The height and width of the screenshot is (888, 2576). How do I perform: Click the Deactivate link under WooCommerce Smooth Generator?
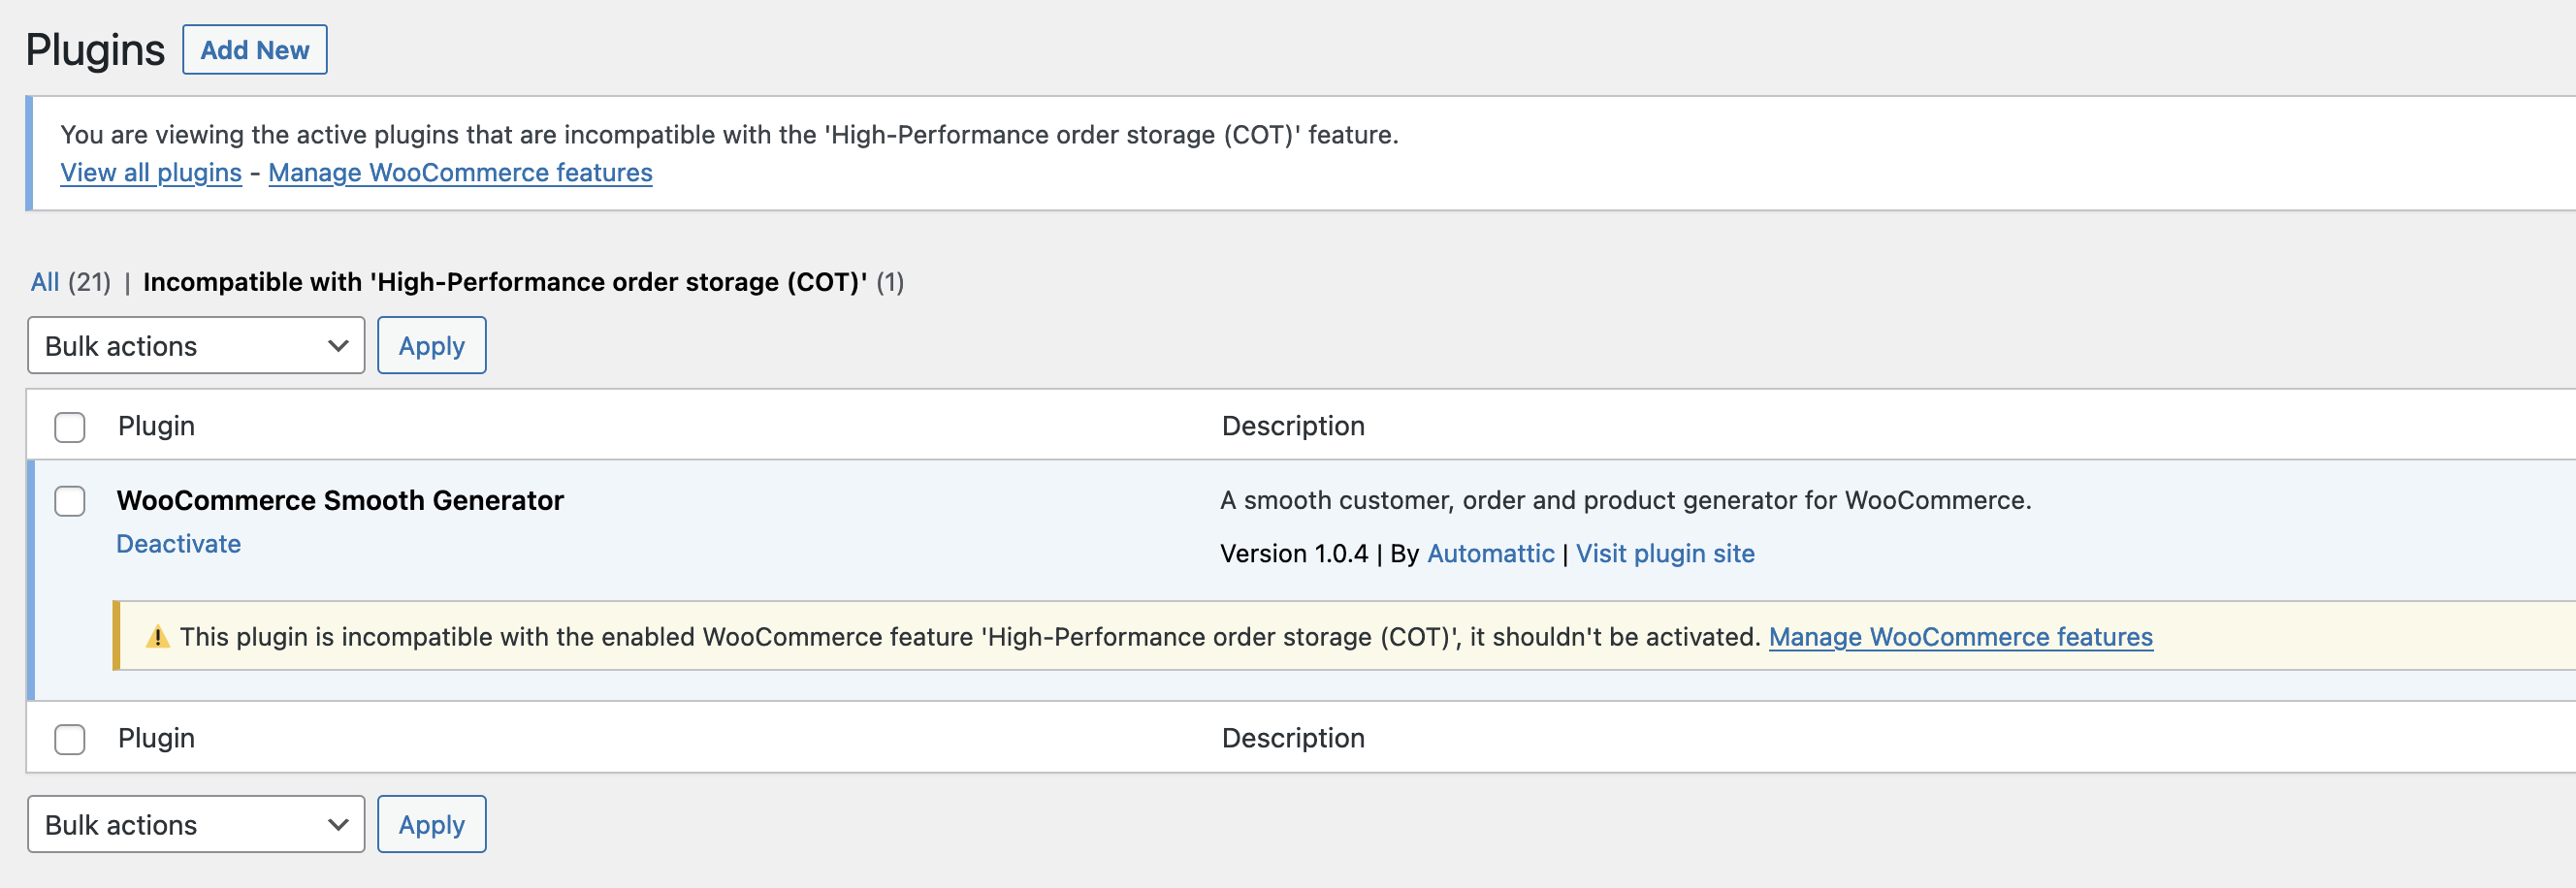point(178,544)
